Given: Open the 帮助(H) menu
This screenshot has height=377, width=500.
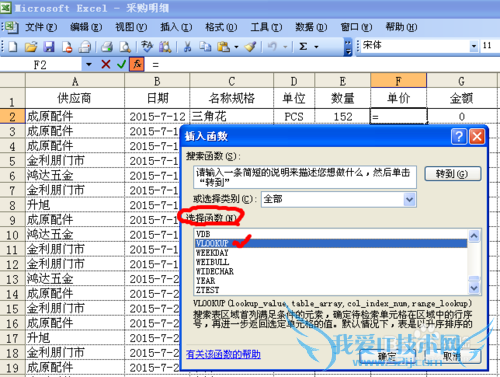Looking at the screenshot, I should 401,27.
